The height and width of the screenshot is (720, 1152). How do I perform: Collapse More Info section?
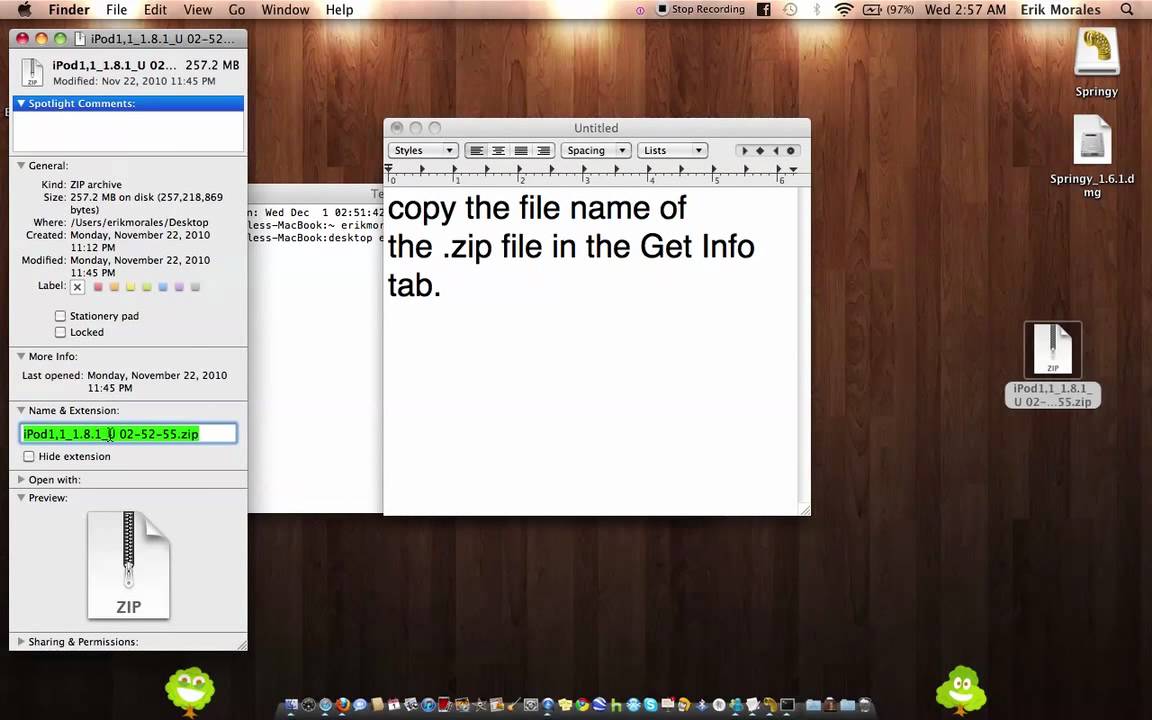(21, 356)
